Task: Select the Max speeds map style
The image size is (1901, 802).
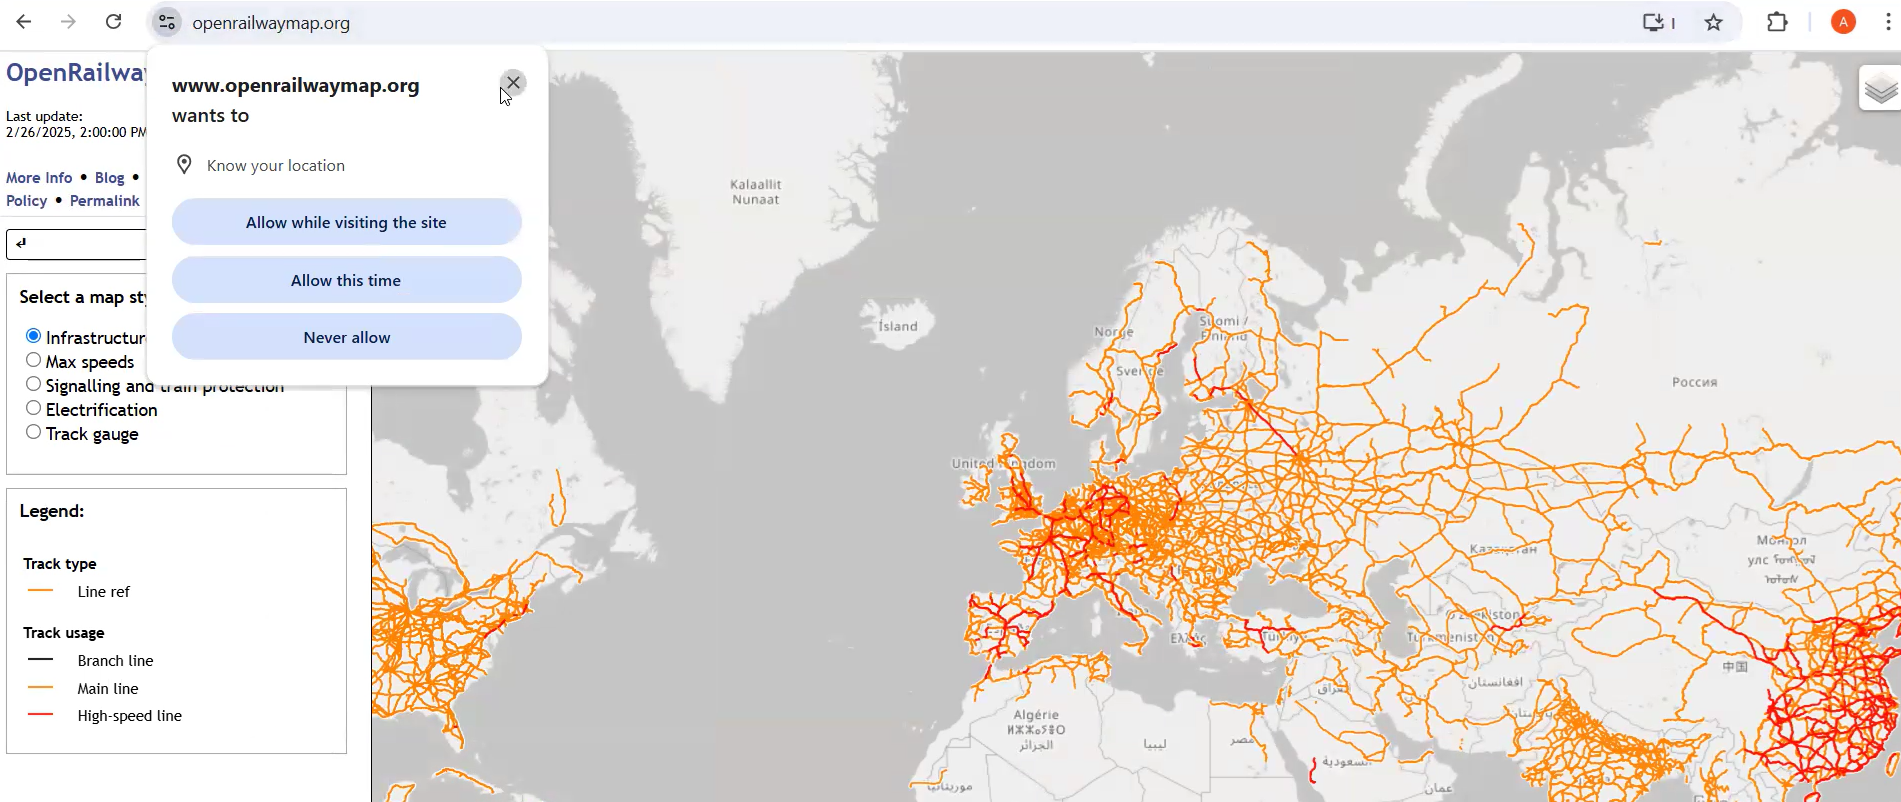Action: tap(33, 360)
